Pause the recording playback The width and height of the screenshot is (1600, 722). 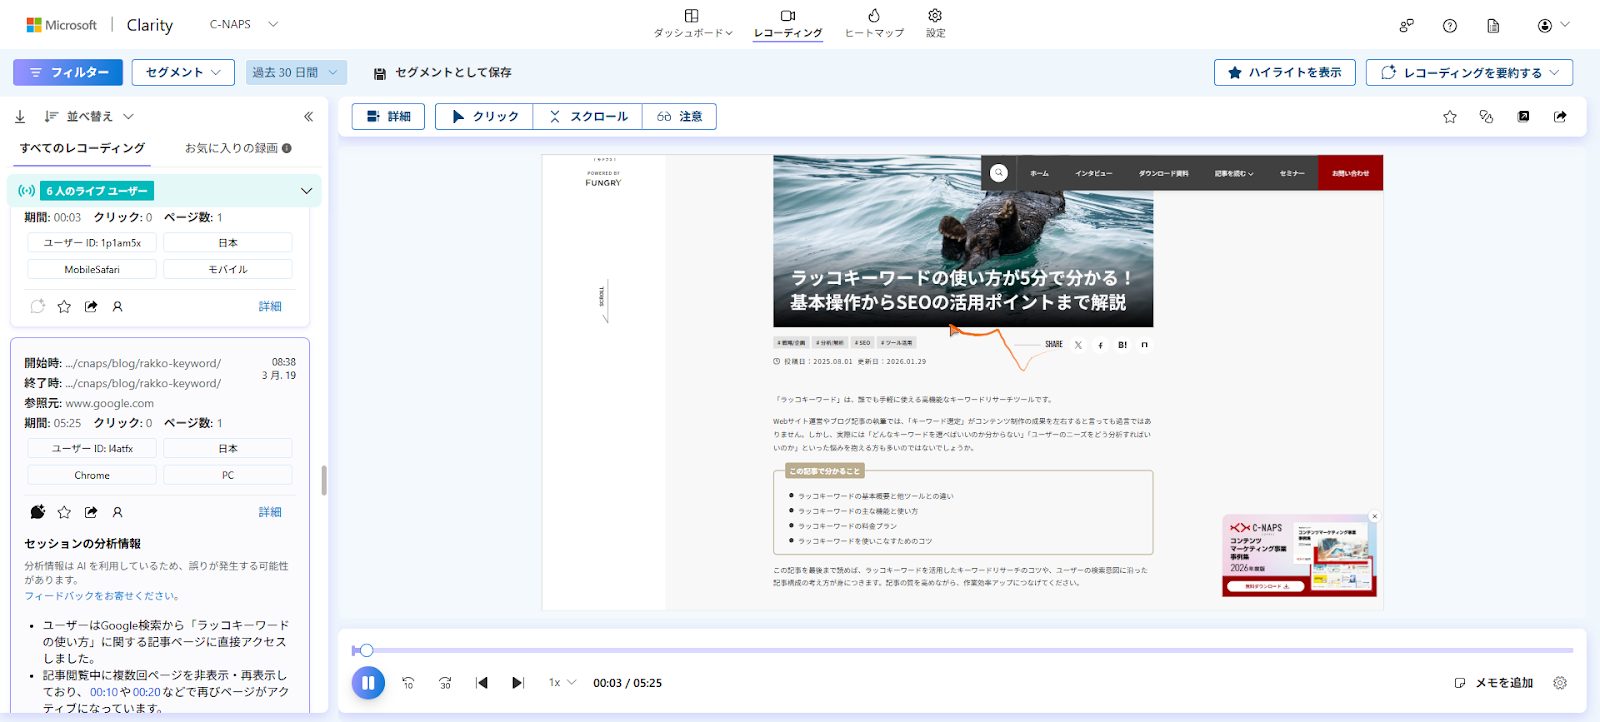pyautogui.click(x=368, y=683)
